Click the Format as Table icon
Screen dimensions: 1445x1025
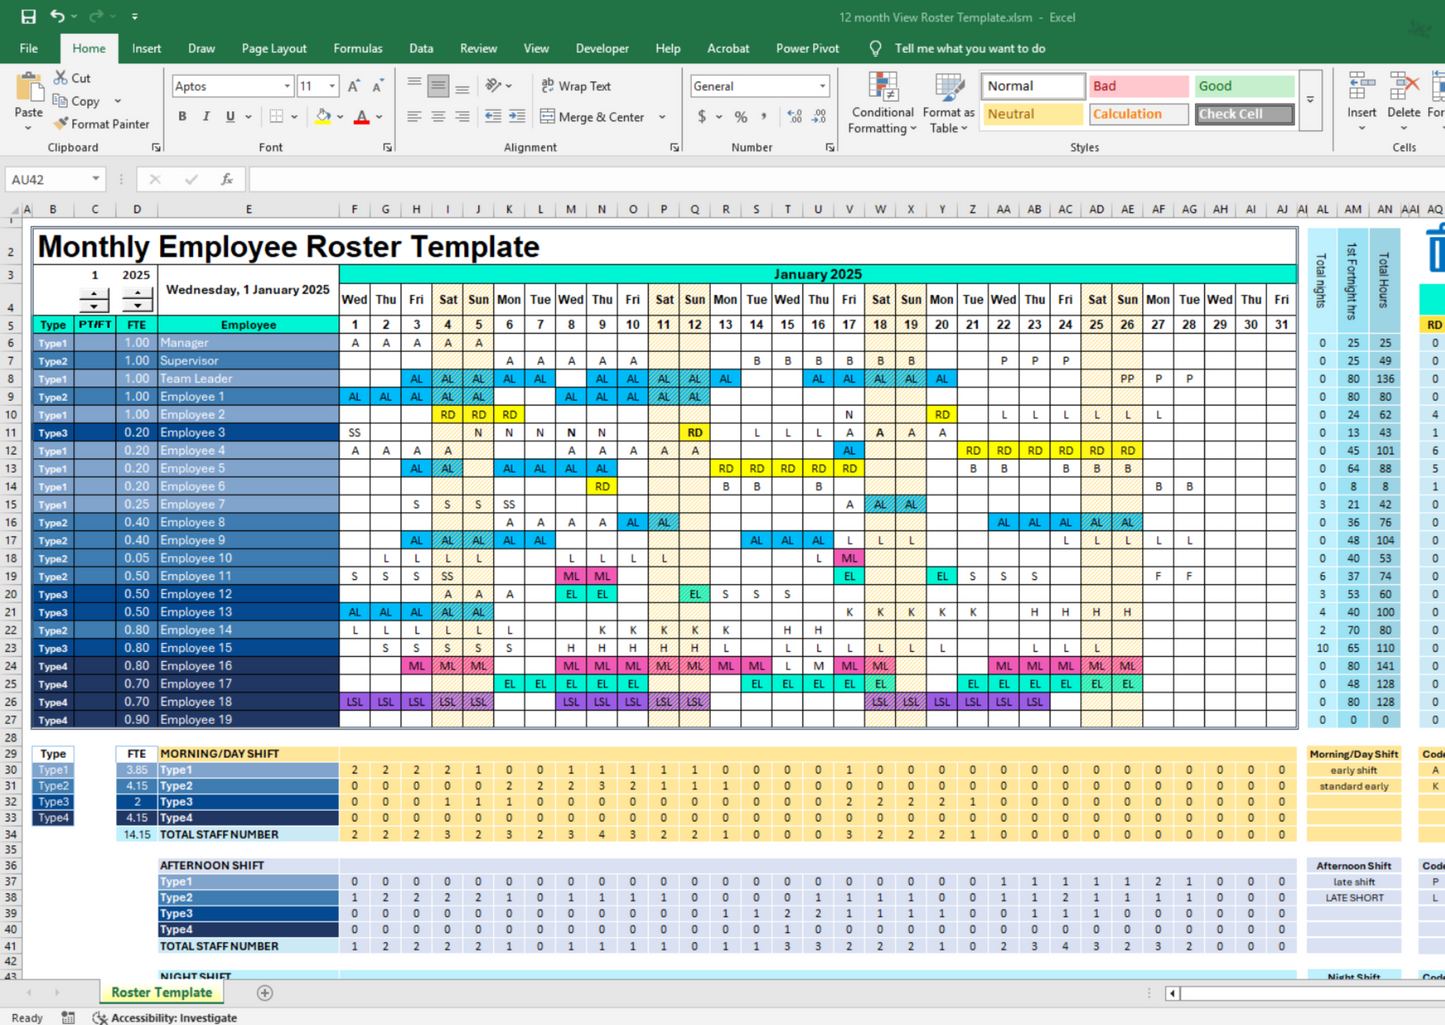[x=948, y=88]
